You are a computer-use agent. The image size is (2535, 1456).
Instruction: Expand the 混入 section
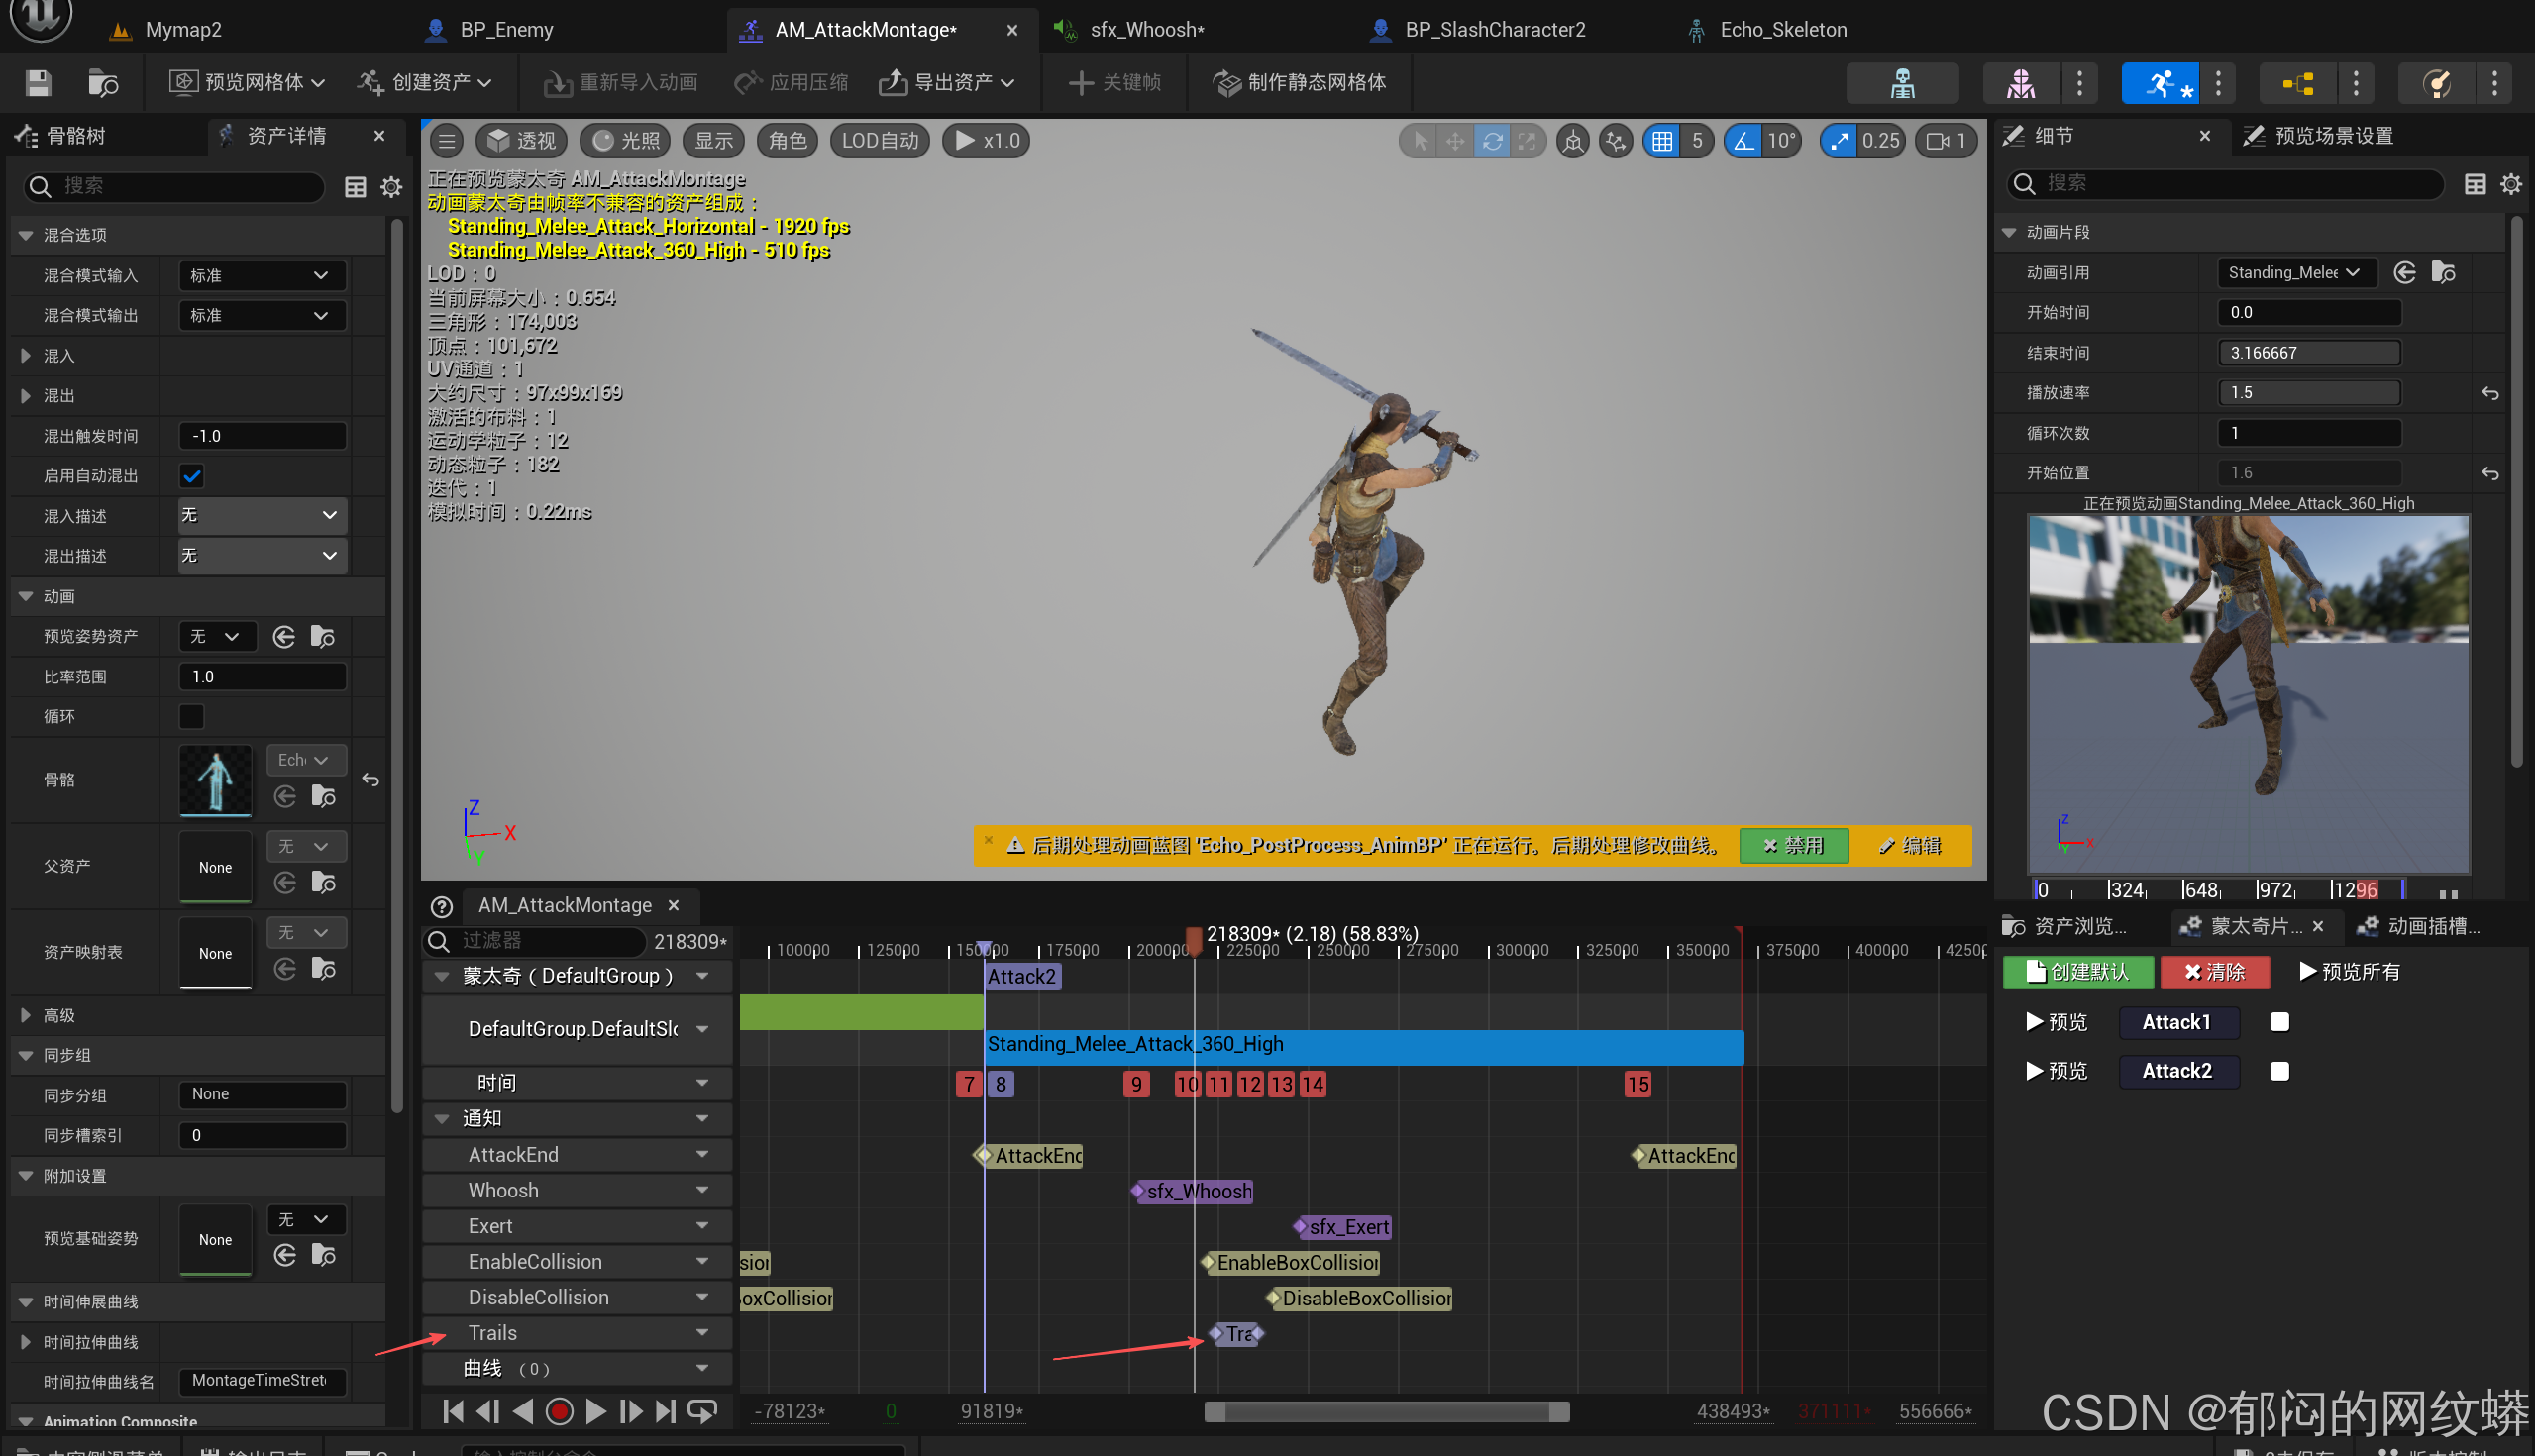pos(26,355)
